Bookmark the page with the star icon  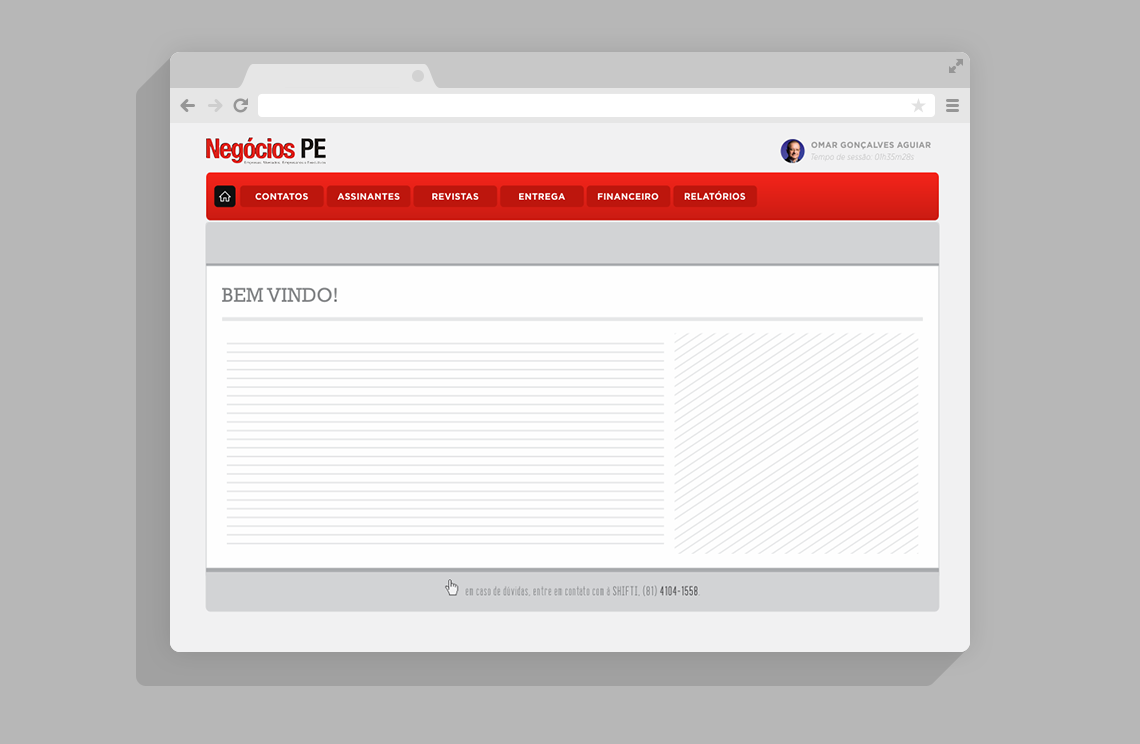tap(918, 106)
